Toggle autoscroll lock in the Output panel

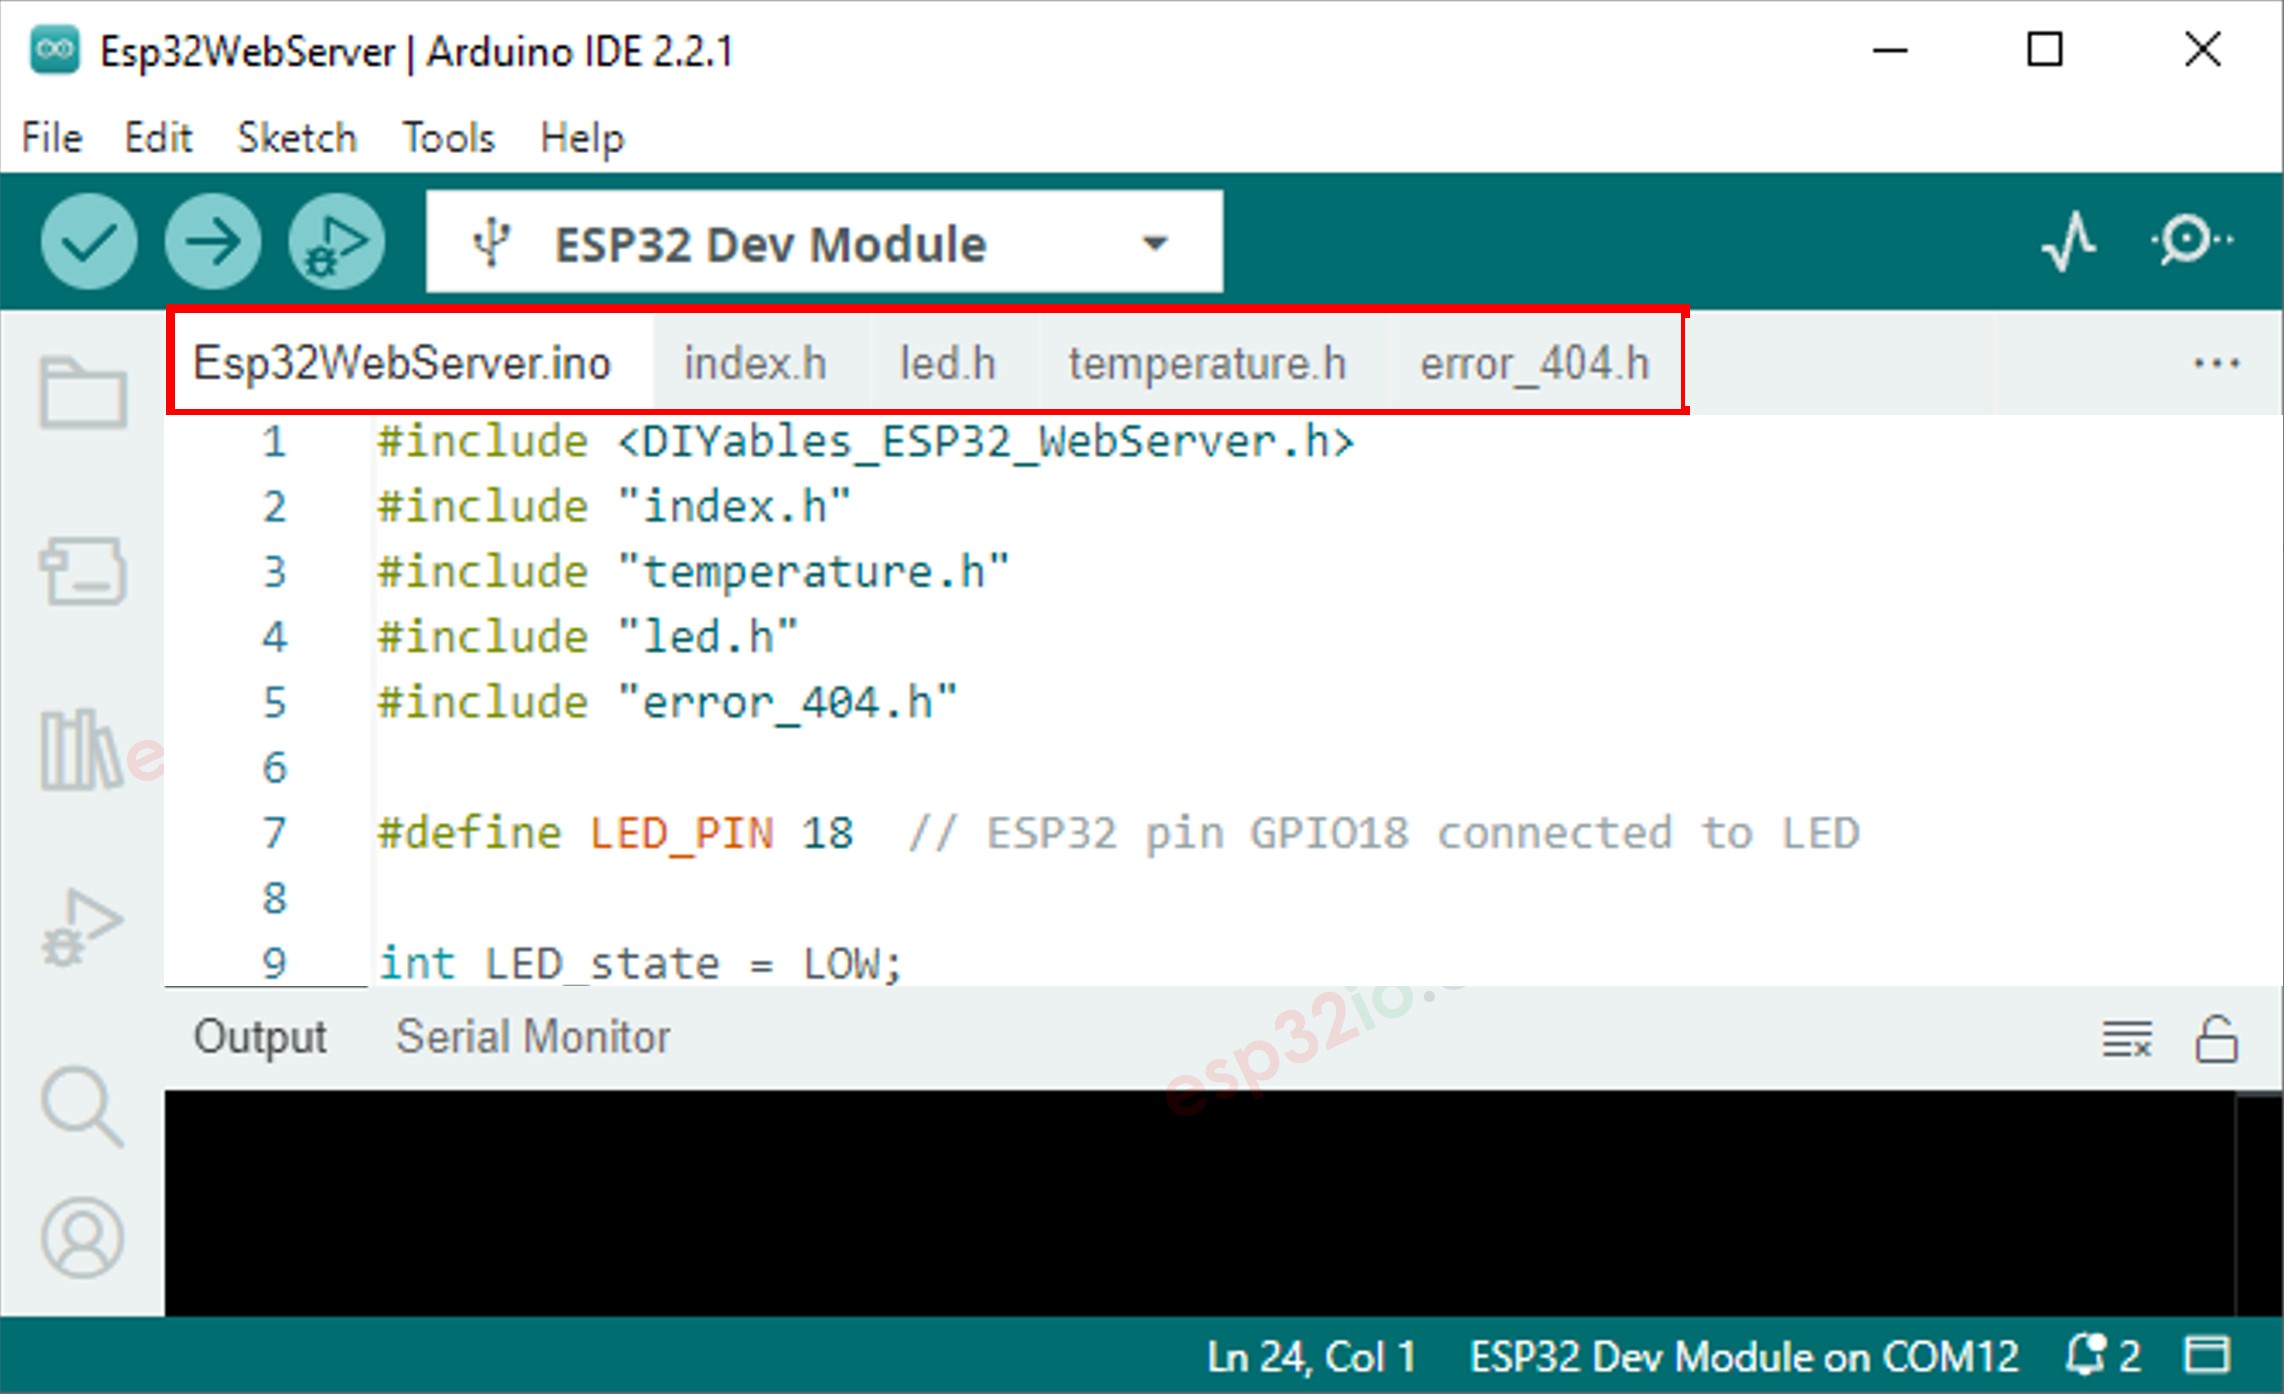point(2216,1037)
